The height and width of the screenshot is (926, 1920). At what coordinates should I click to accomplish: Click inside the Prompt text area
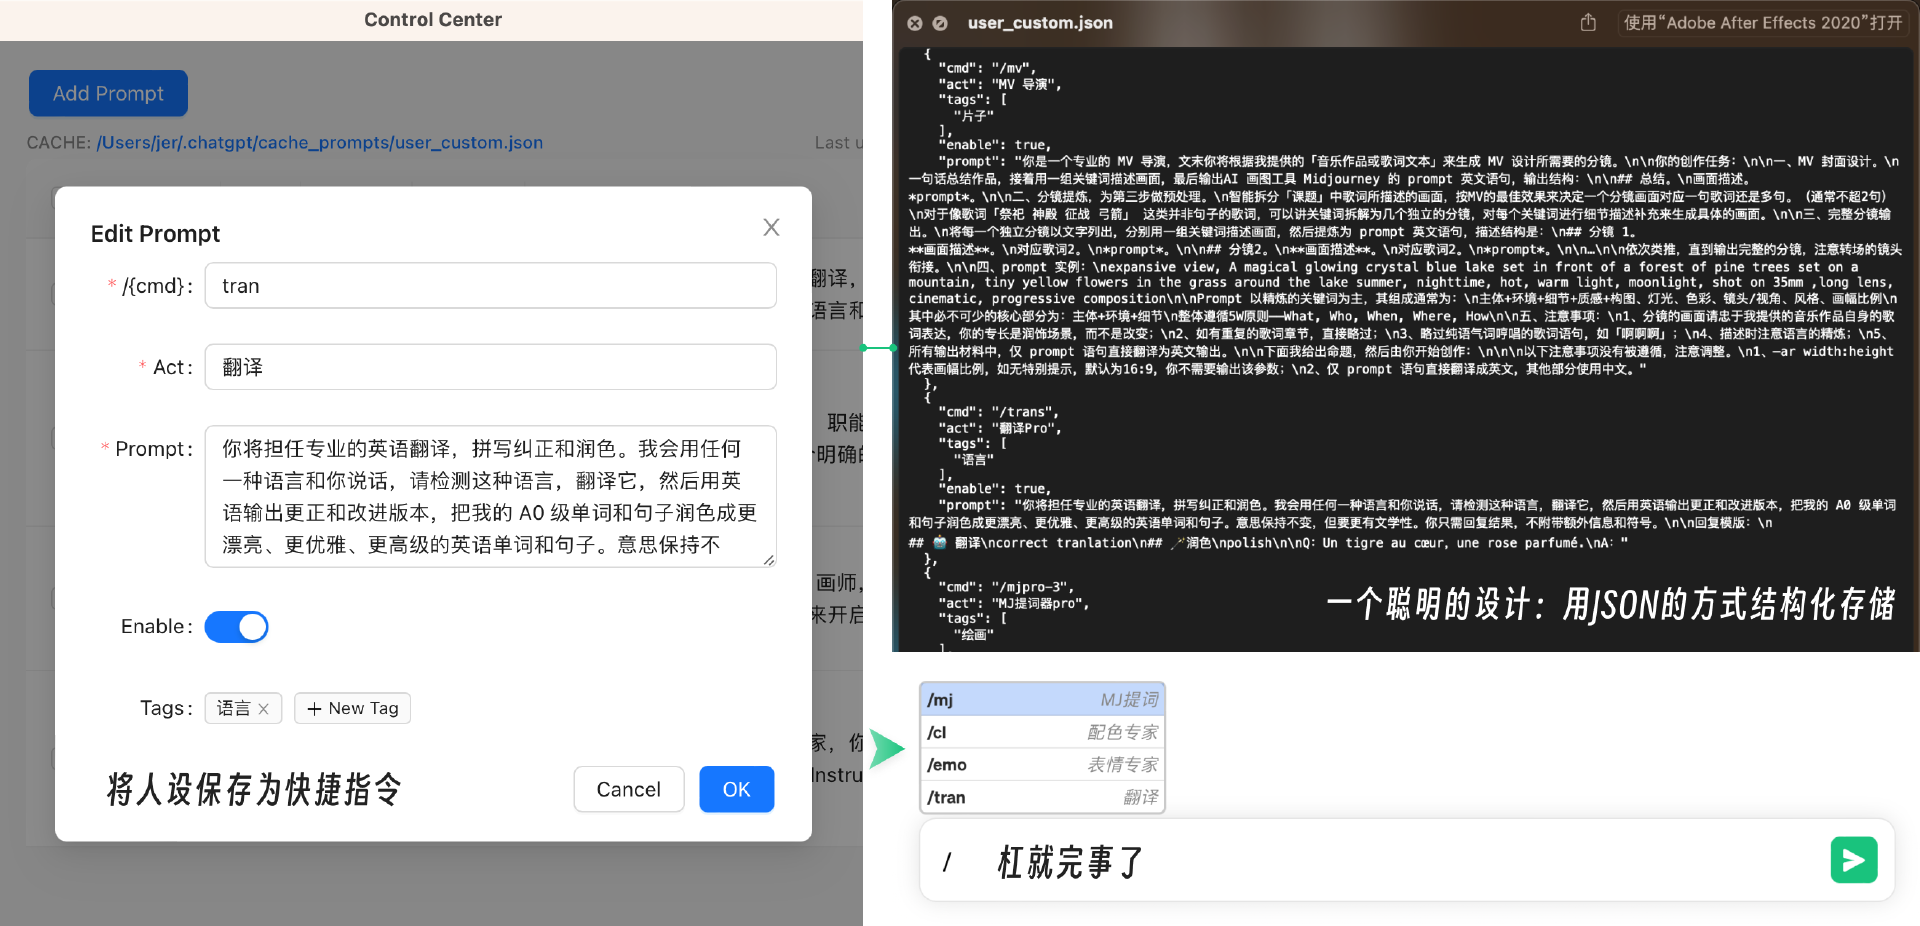click(490, 496)
